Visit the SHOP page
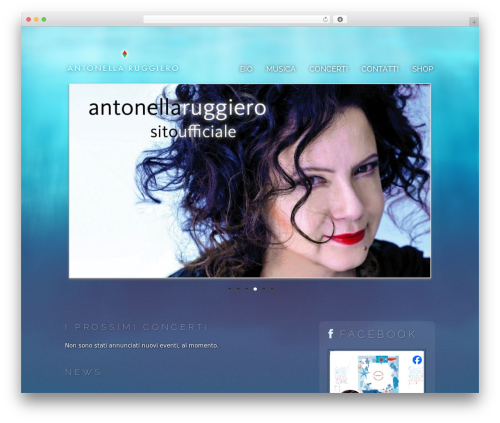Screen dimensions: 500x423 tap(422, 69)
